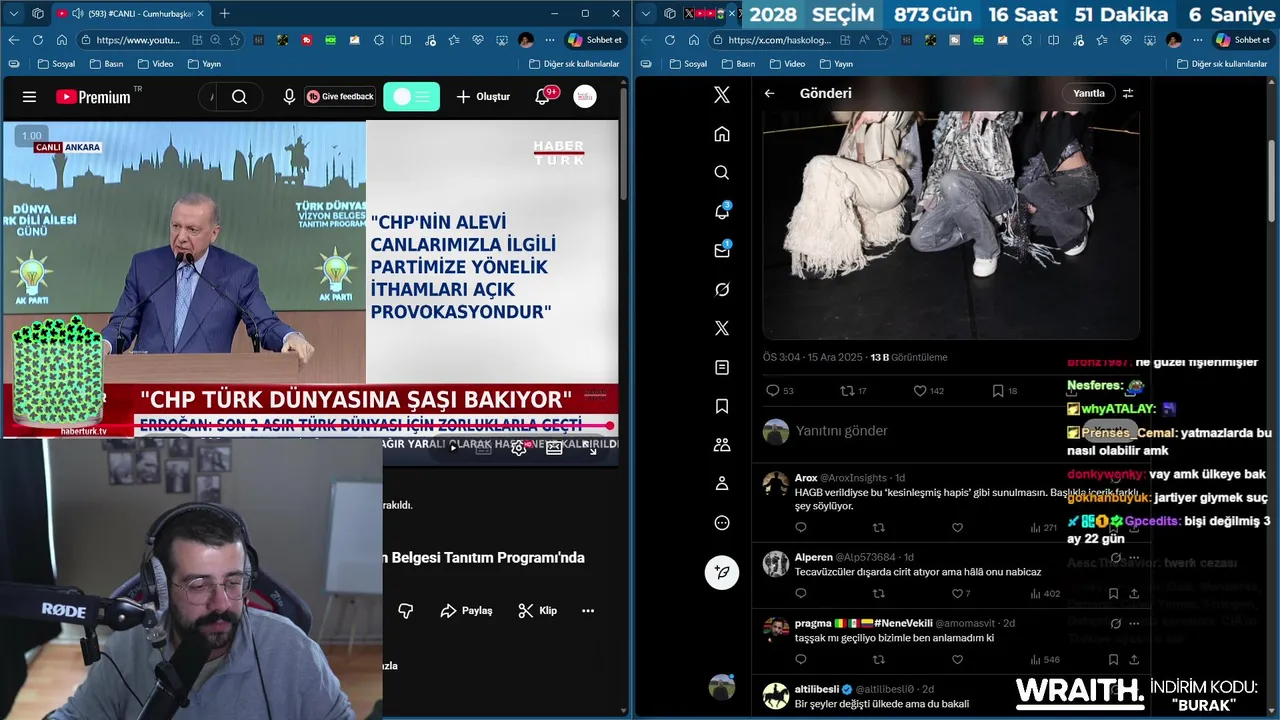
Task: Click the X logo in the sidebar
Action: coord(721,95)
